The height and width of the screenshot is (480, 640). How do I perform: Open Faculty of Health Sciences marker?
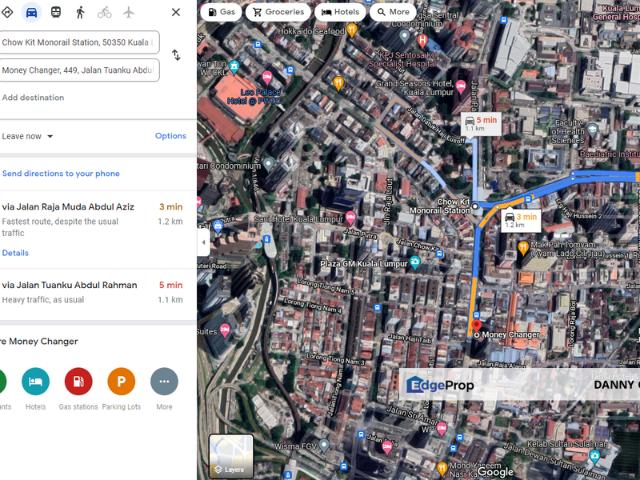click(592, 130)
